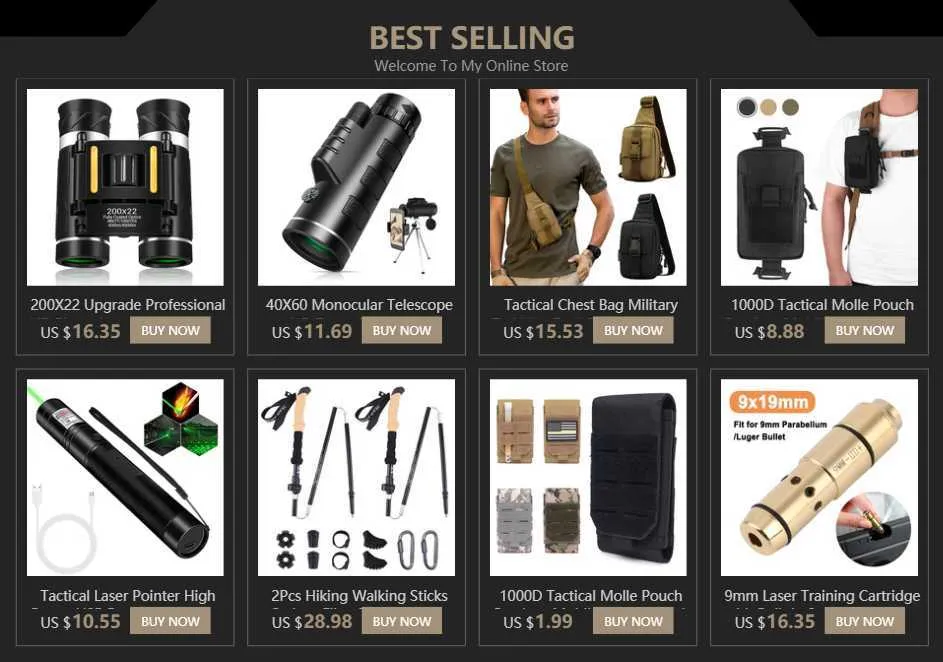The image size is (943, 662).
Task: Choose the olive green color swatch
Action: pos(790,107)
